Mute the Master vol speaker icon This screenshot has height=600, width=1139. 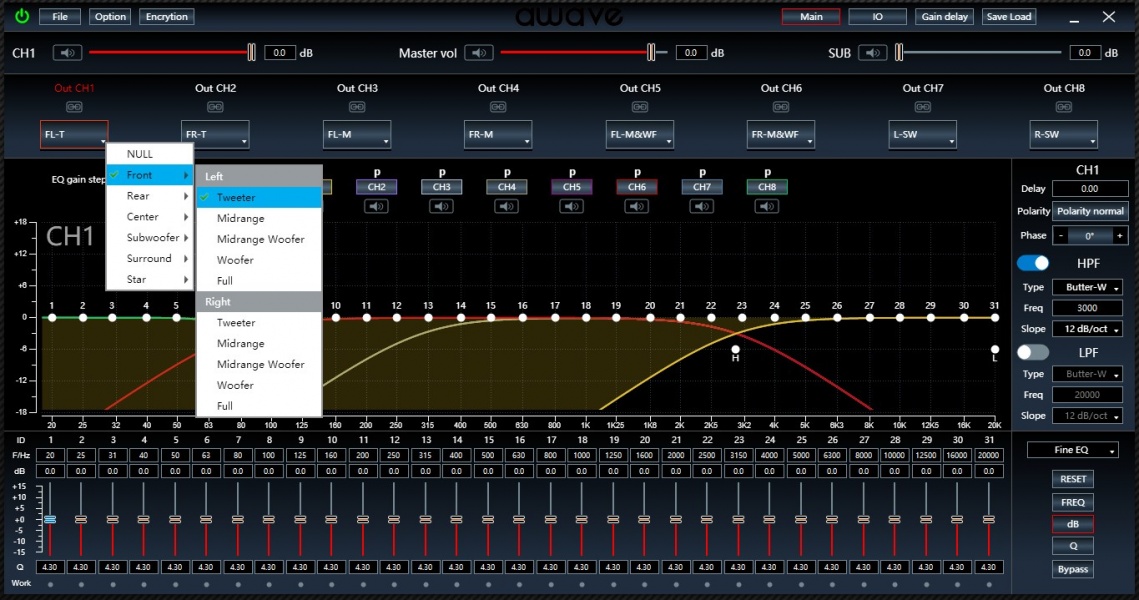[x=479, y=53]
